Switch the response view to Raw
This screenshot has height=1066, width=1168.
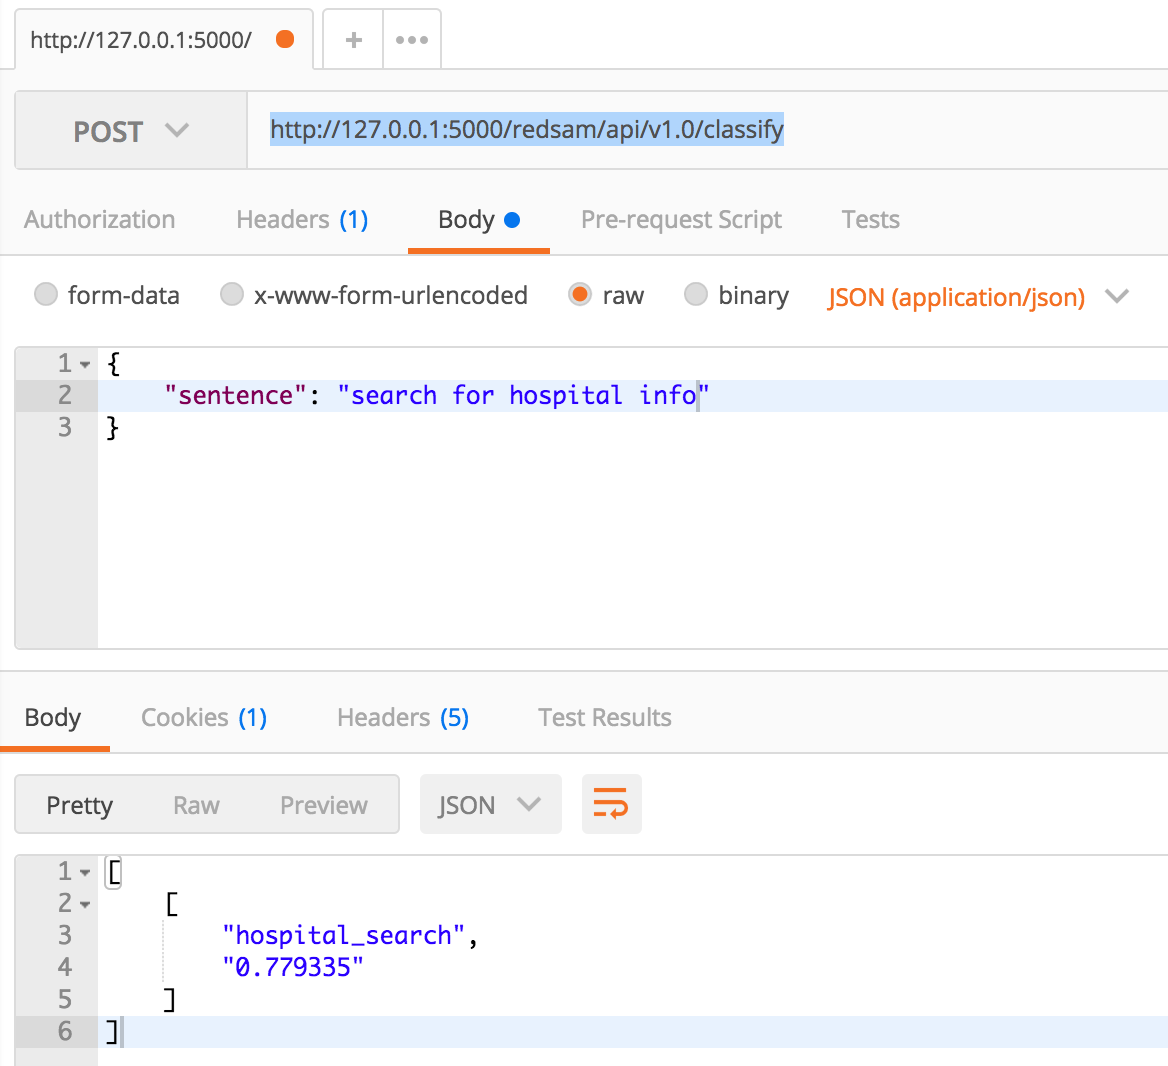196,804
